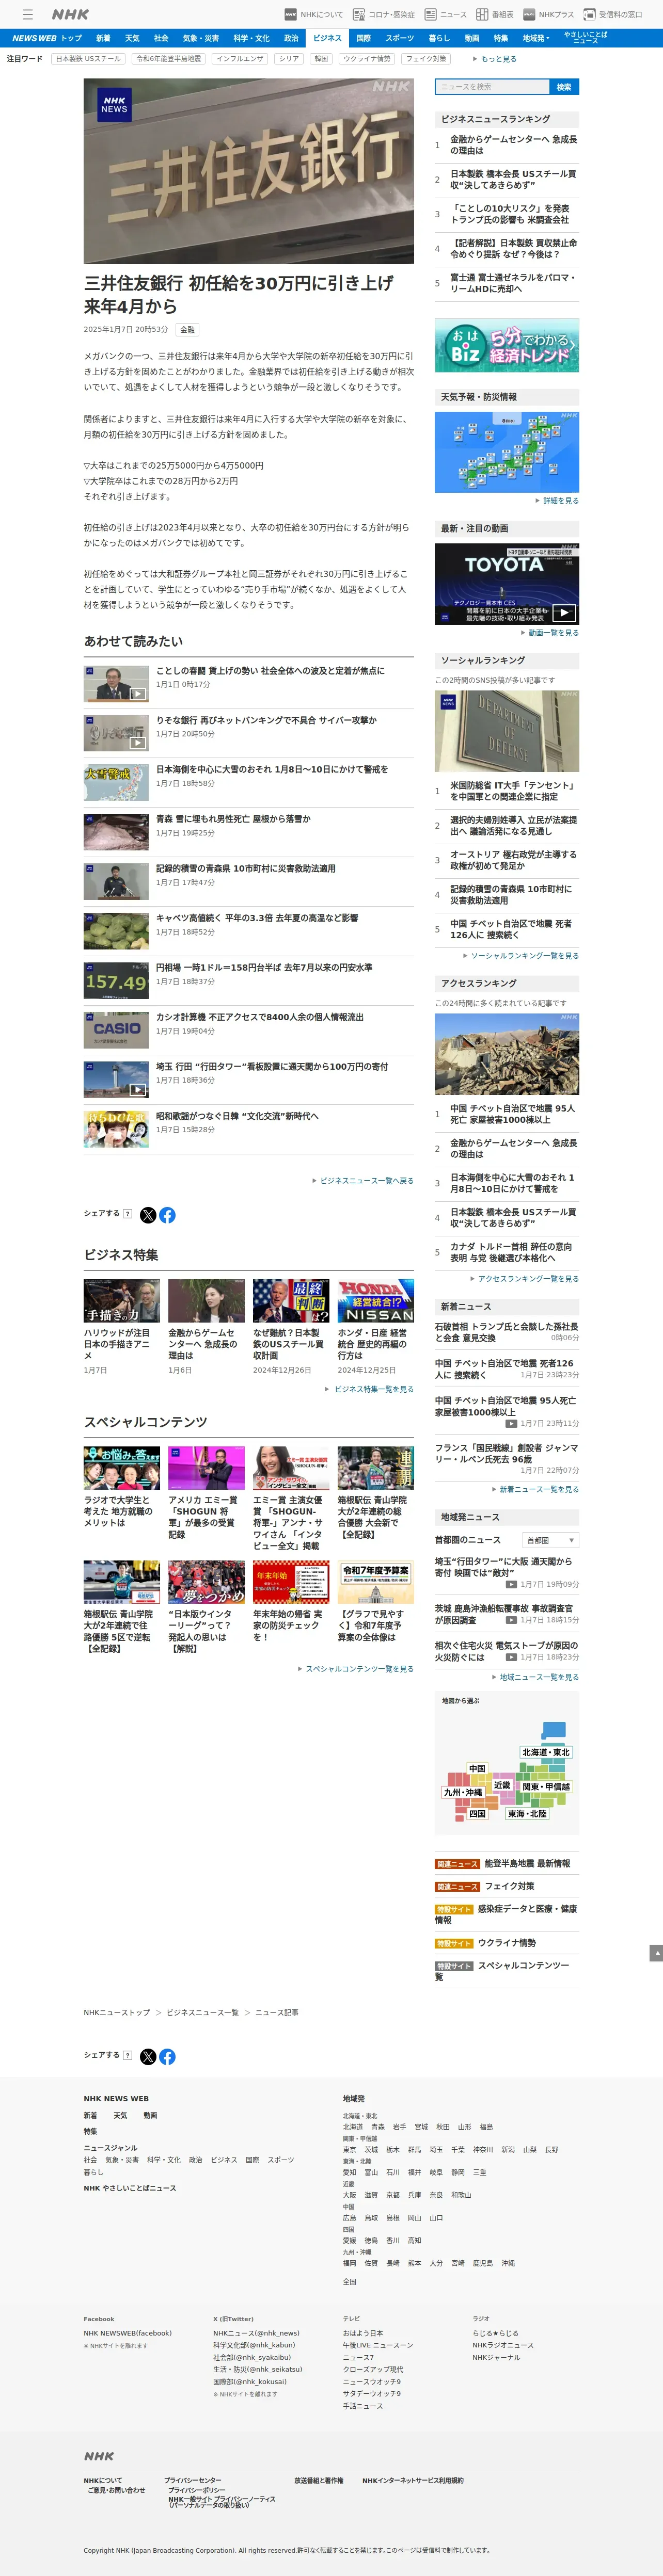Open the weather forecast map thumbnail

coord(506,451)
